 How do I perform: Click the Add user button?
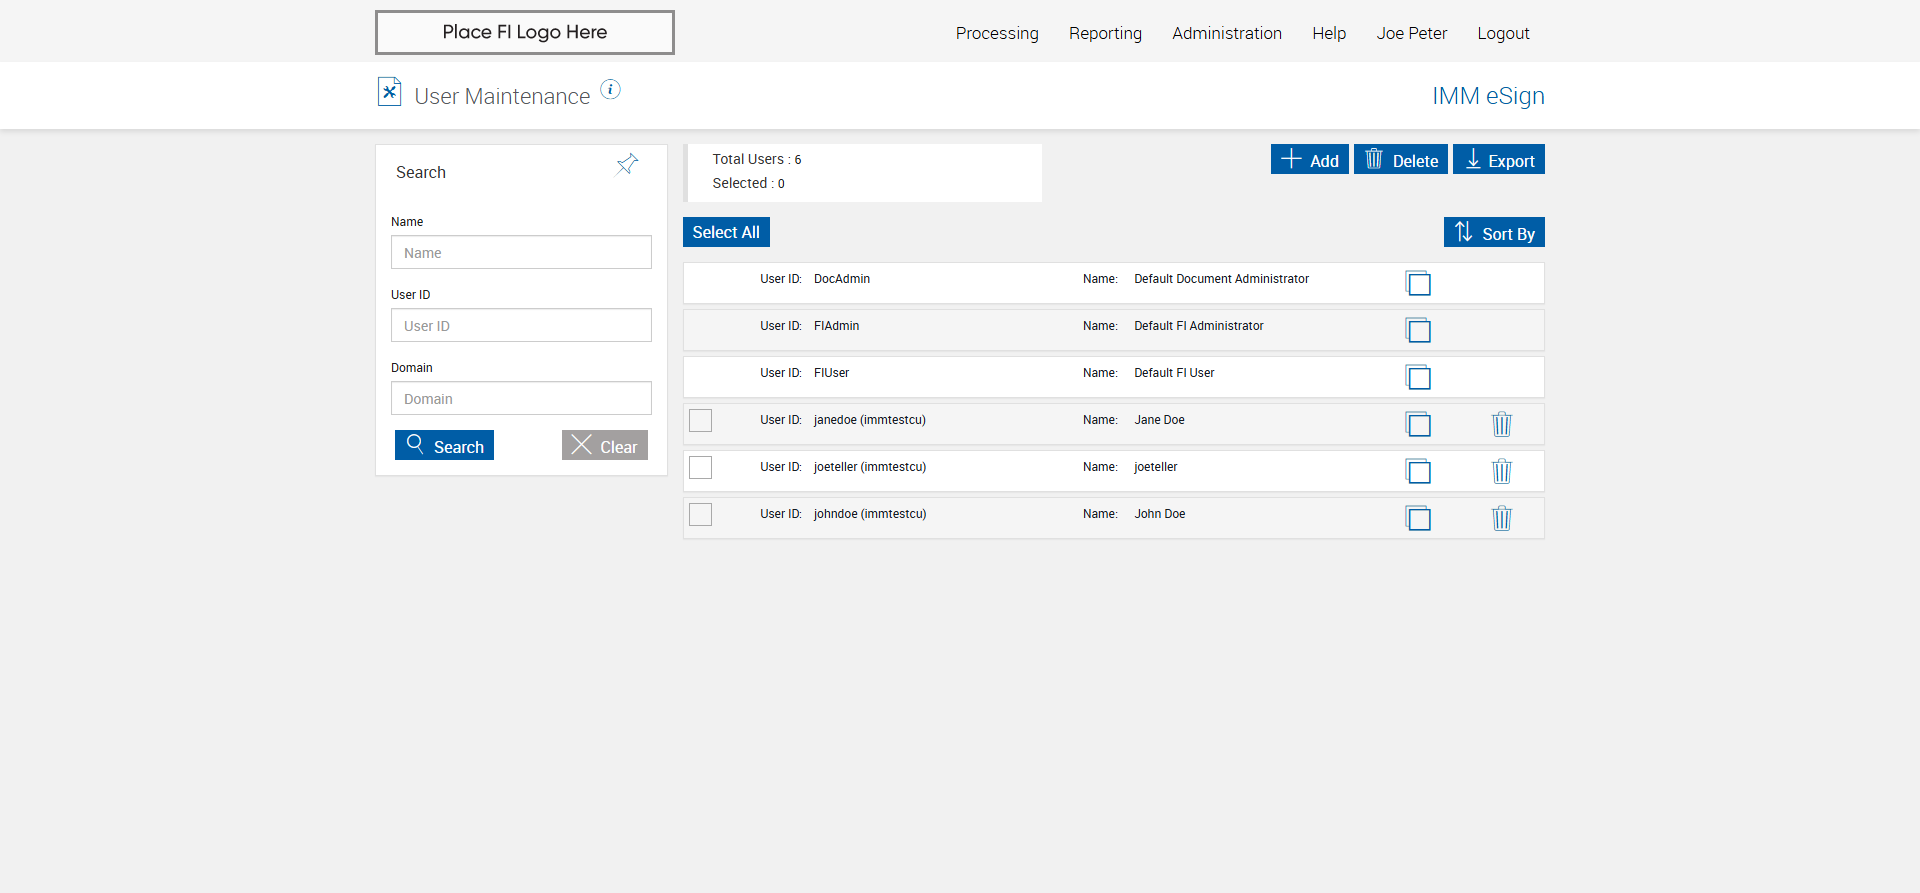point(1310,159)
